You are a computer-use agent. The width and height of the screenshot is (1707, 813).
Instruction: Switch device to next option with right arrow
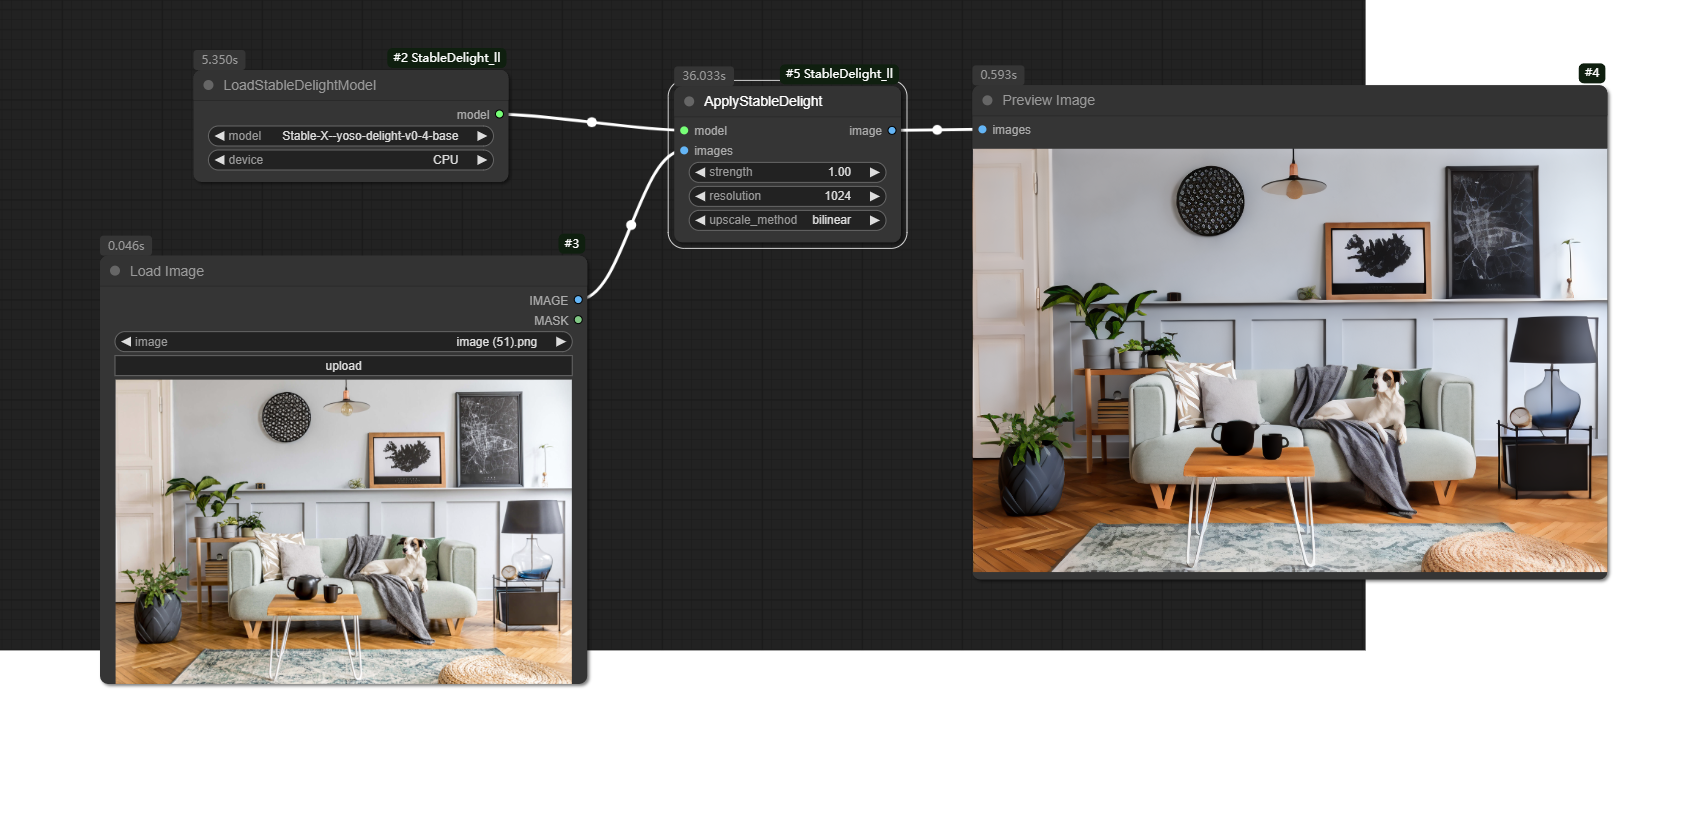coord(482,160)
